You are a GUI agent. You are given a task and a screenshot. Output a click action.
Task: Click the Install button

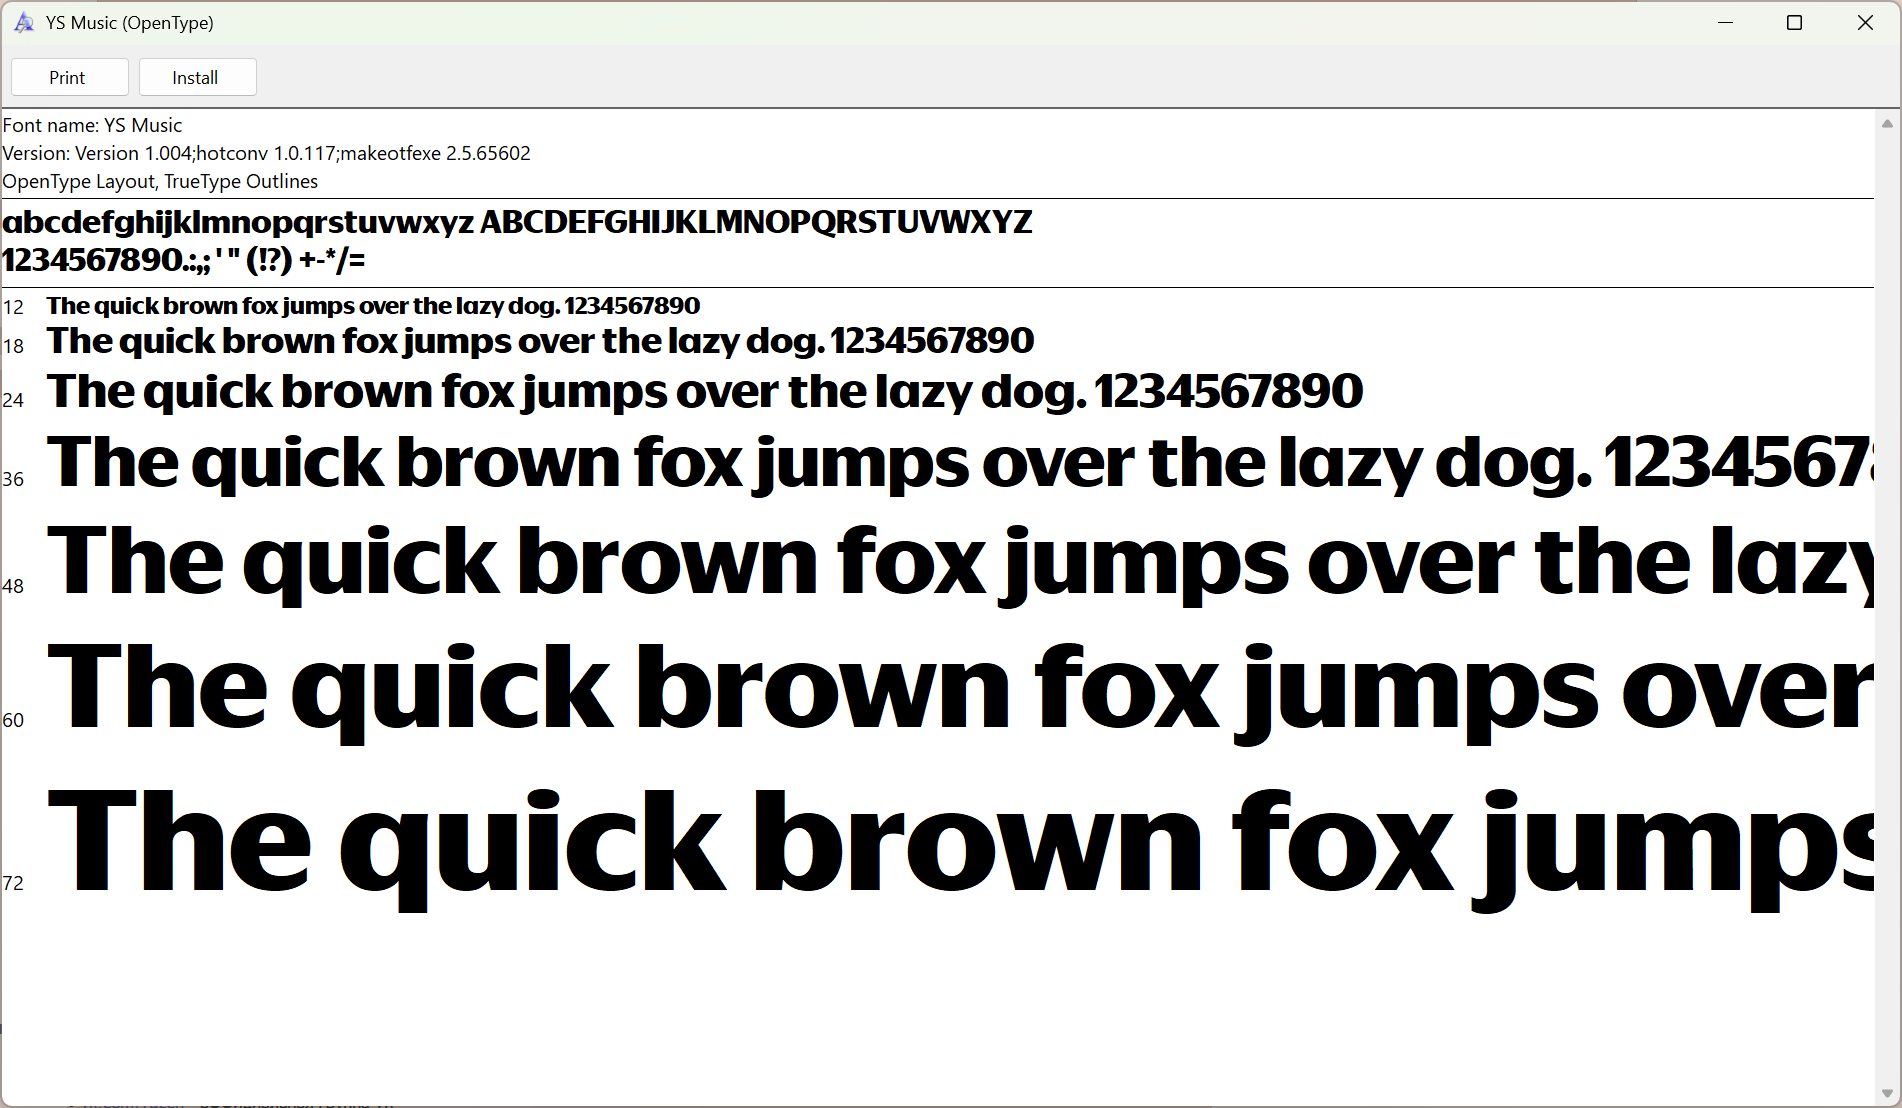point(197,77)
